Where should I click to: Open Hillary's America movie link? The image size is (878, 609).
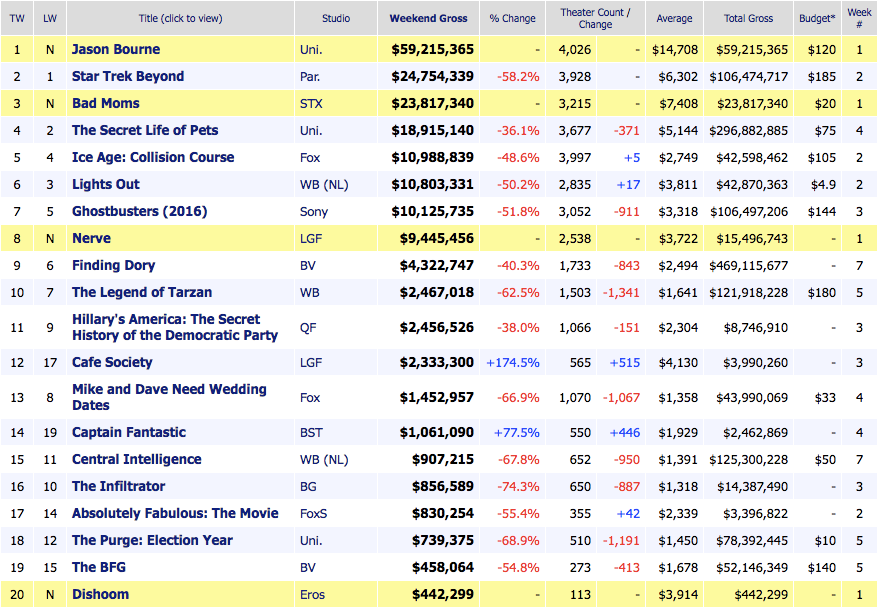(x=175, y=327)
